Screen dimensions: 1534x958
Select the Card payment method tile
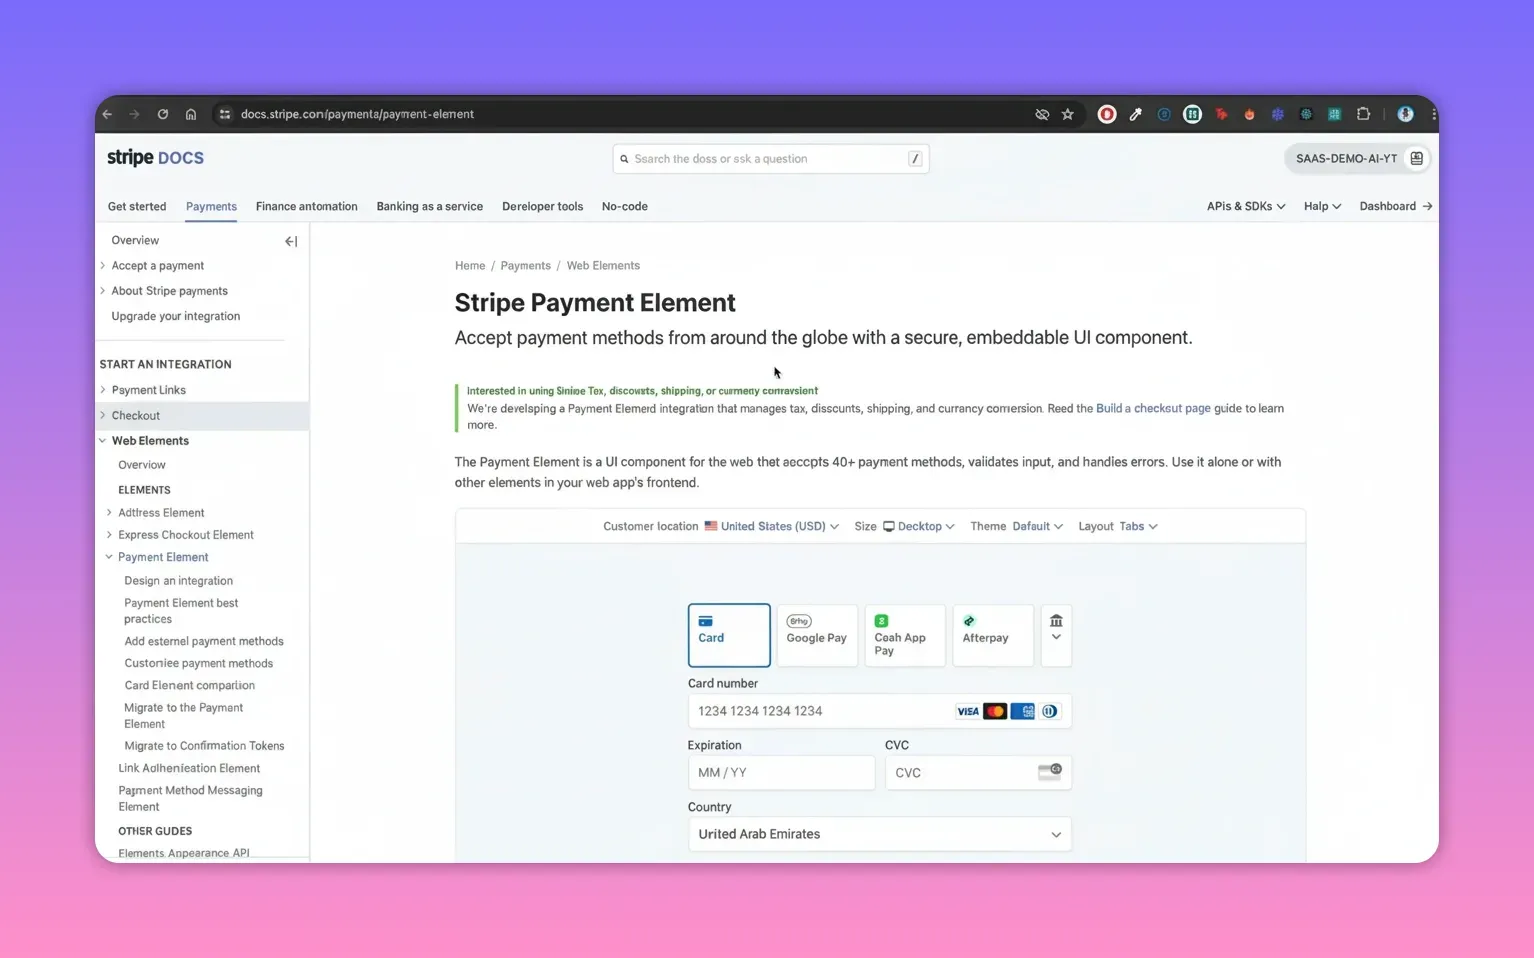coord(728,634)
